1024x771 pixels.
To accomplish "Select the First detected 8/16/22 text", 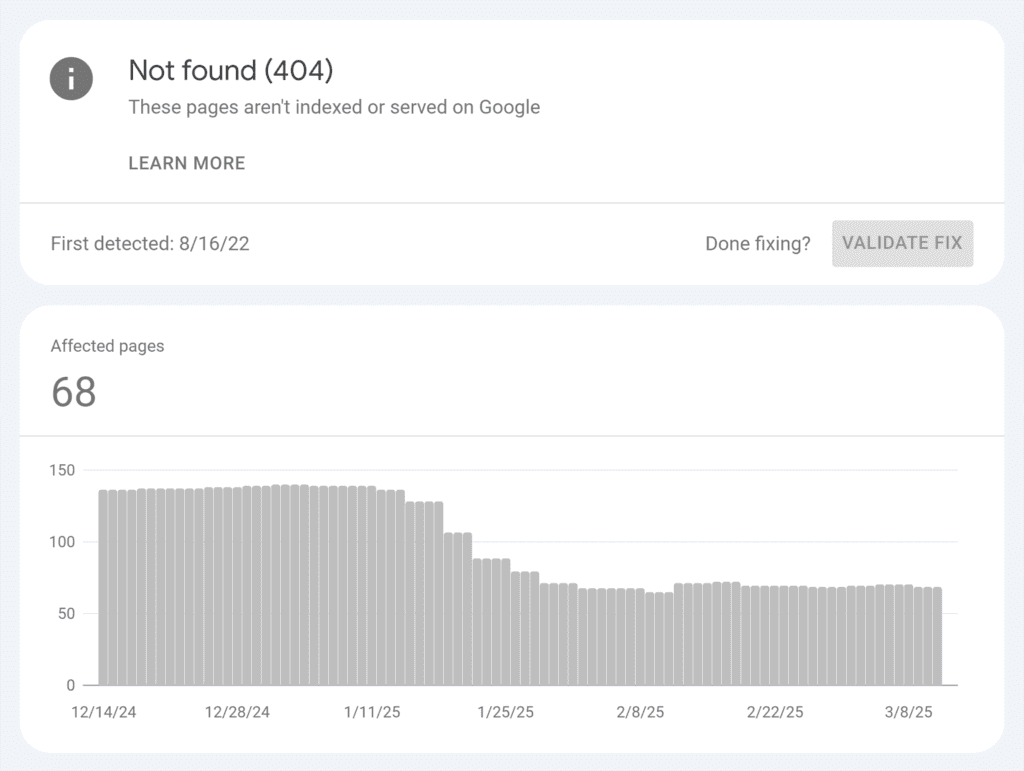I will 150,243.
